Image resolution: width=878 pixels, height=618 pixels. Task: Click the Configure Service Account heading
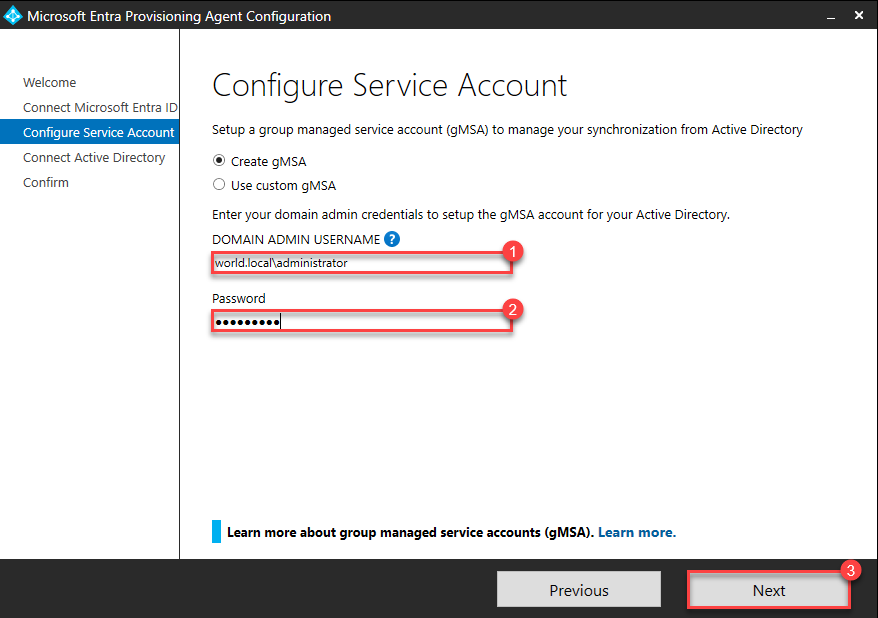coord(390,86)
